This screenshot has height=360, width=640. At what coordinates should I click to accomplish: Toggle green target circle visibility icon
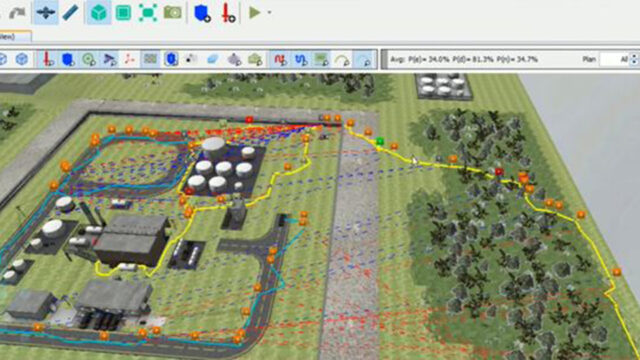point(89,59)
